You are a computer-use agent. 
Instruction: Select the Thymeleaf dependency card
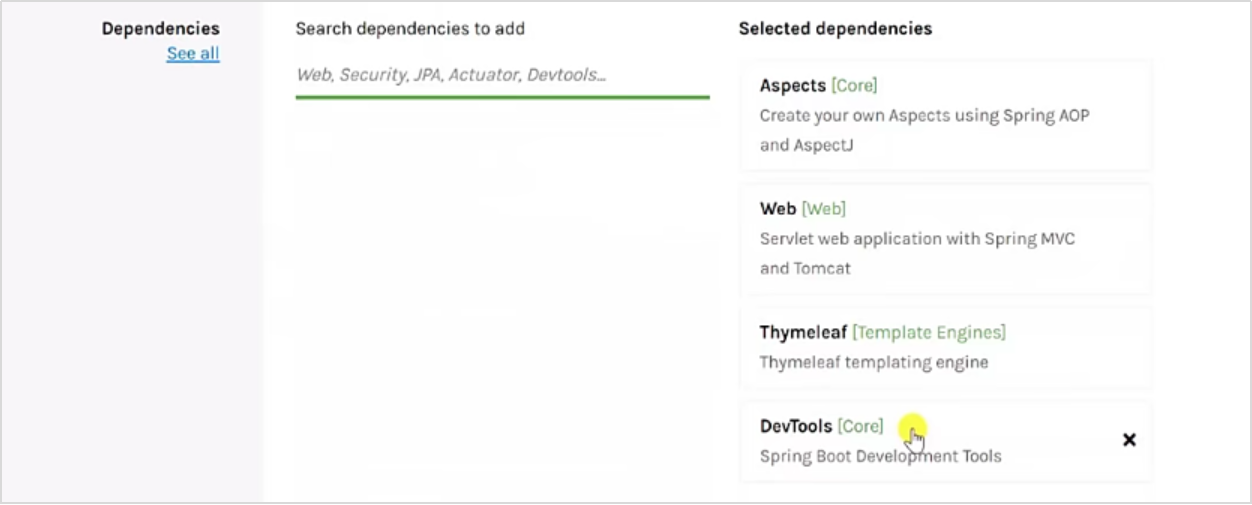pyautogui.click(x=945, y=347)
